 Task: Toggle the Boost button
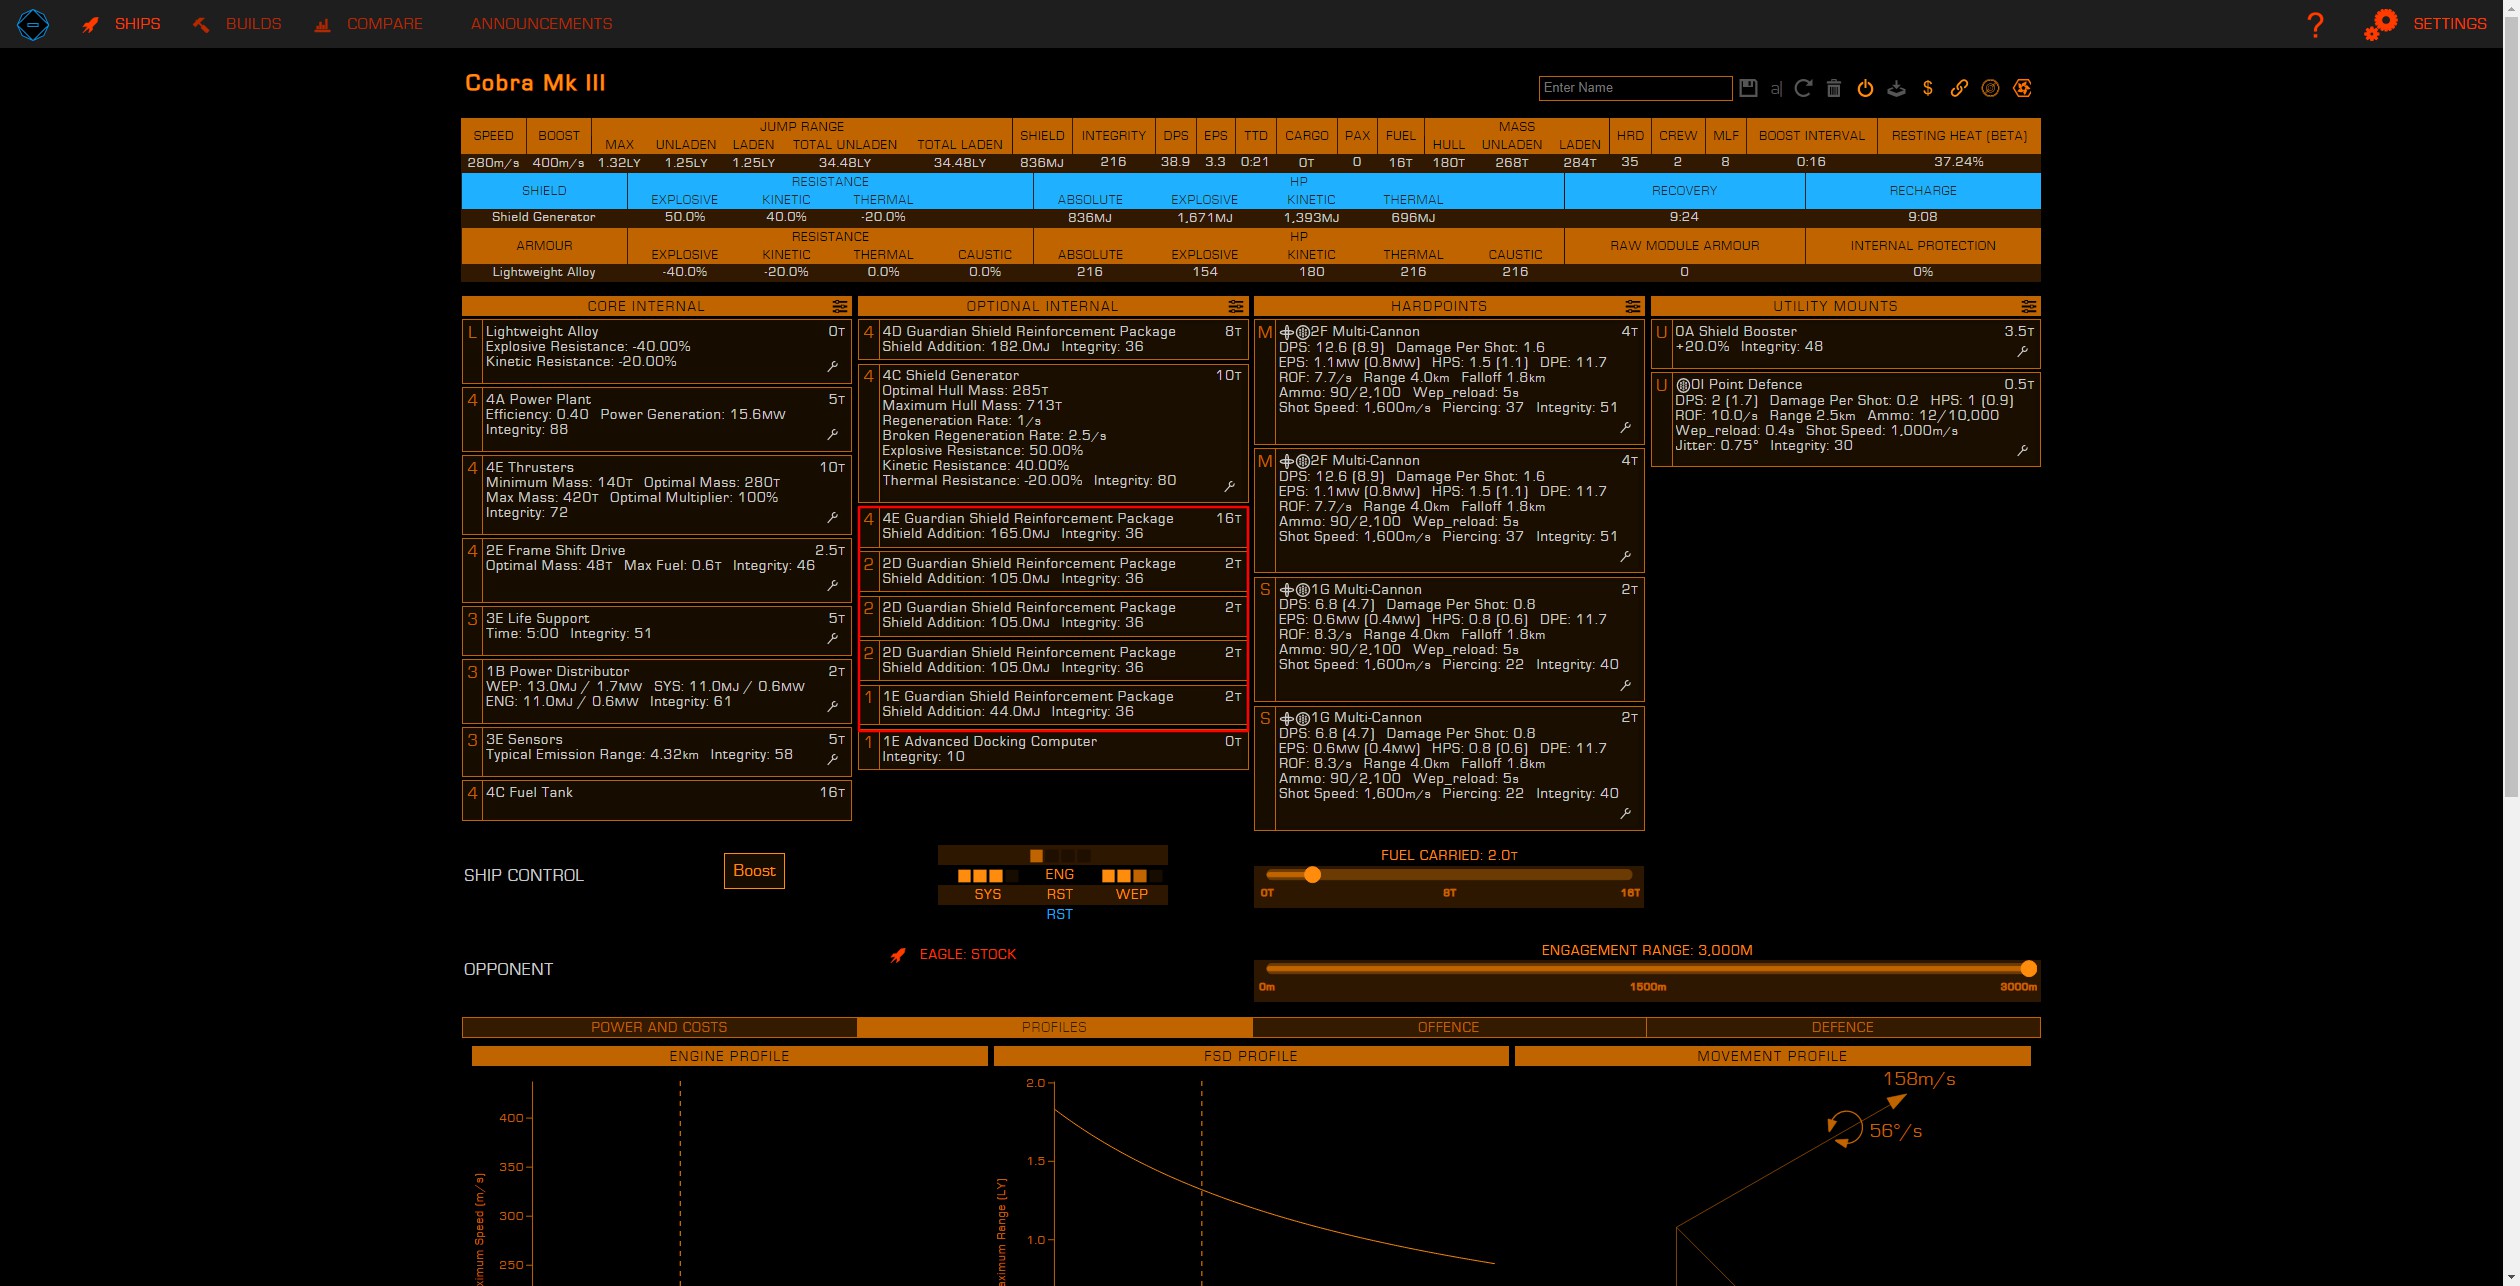tap(754, 871)
